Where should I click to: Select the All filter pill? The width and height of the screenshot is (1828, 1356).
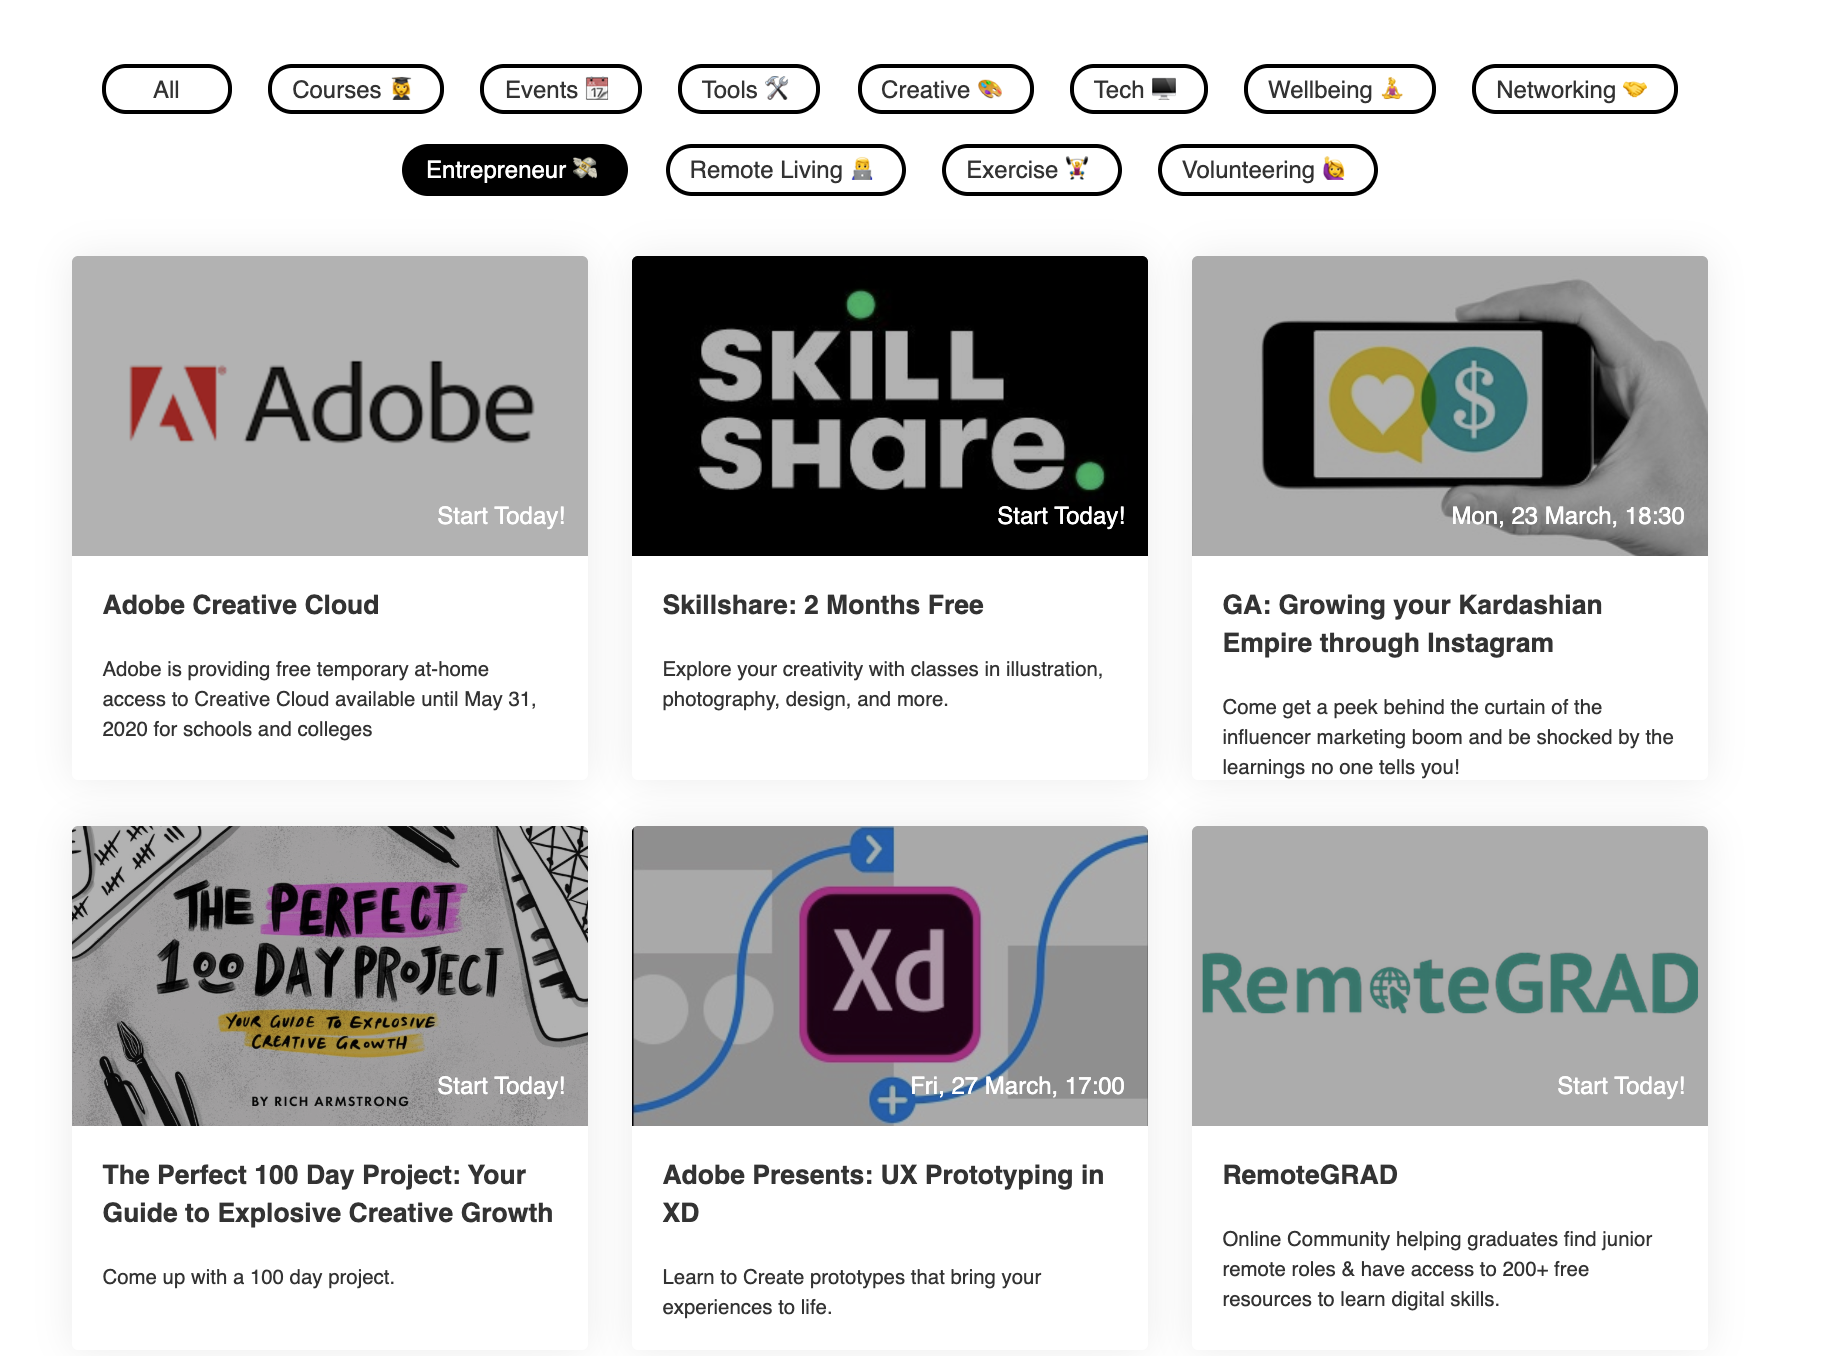[x=167, y=90]
